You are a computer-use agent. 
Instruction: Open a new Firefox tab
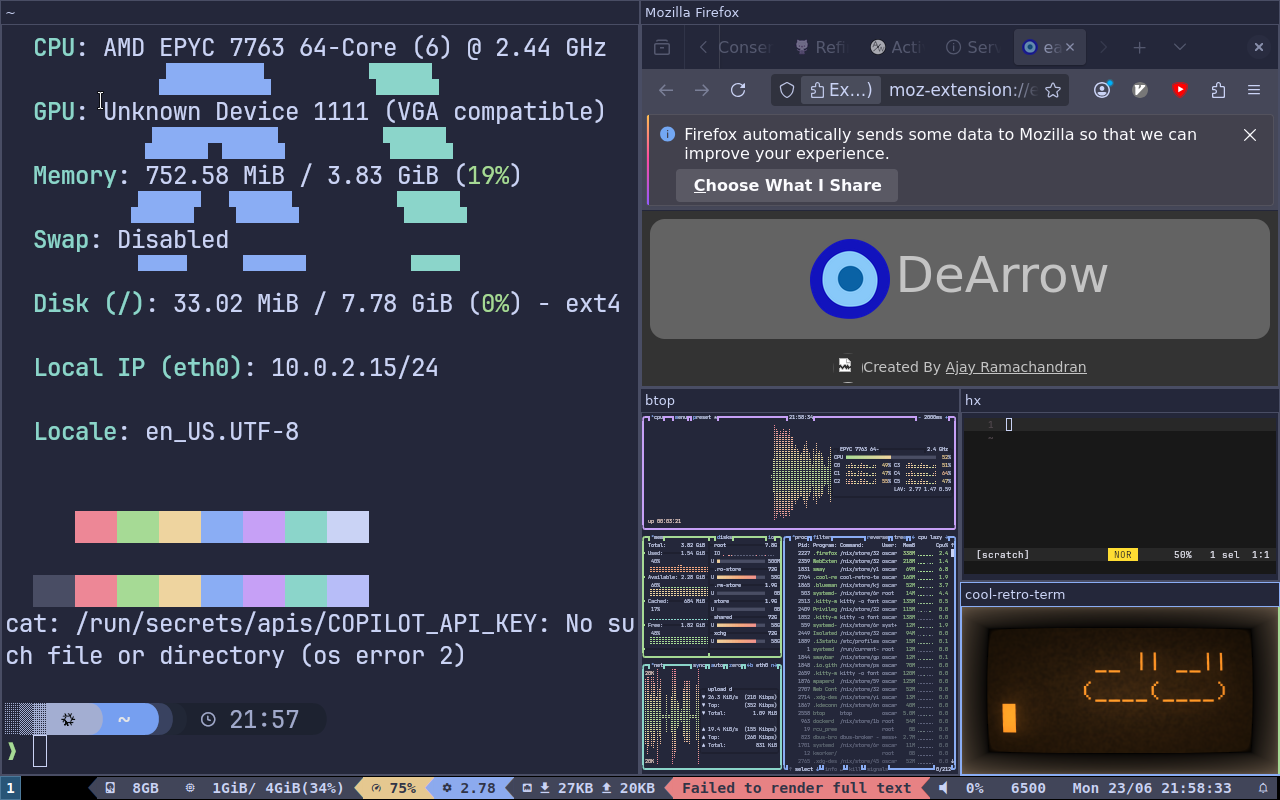pos(1139,47)
